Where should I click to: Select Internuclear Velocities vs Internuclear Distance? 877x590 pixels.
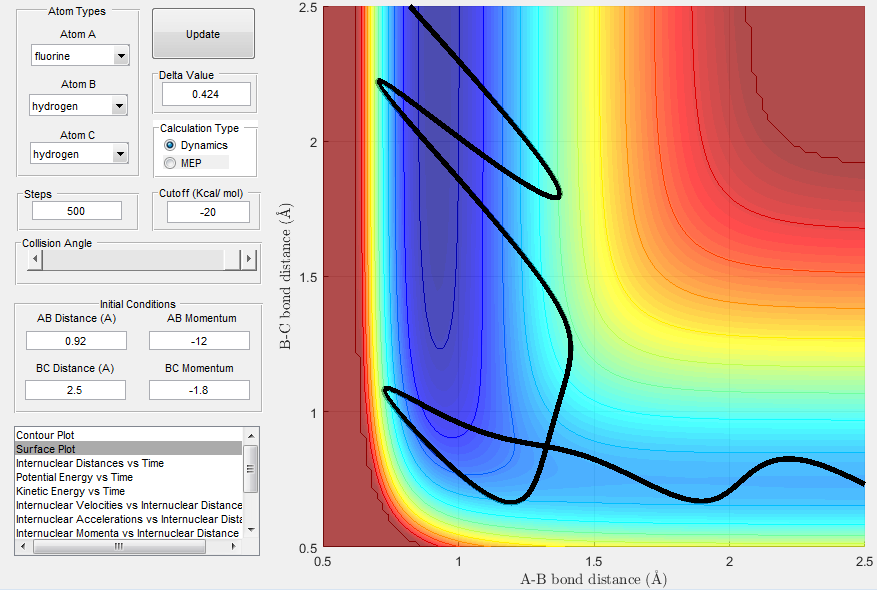(129, 505)
